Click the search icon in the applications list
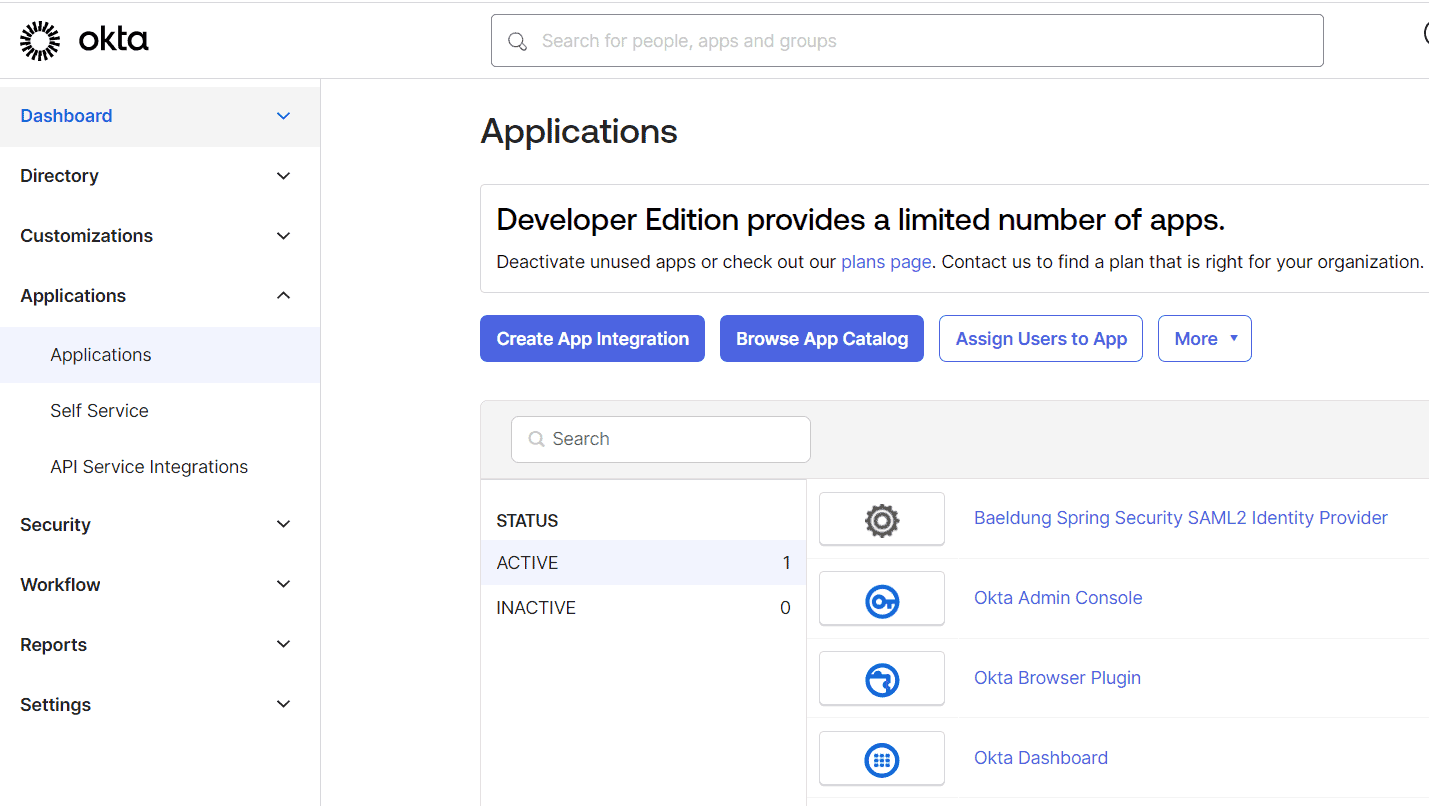Image resolution: width=1429 pixels, height=806 pixels. (x=537, y=439)
